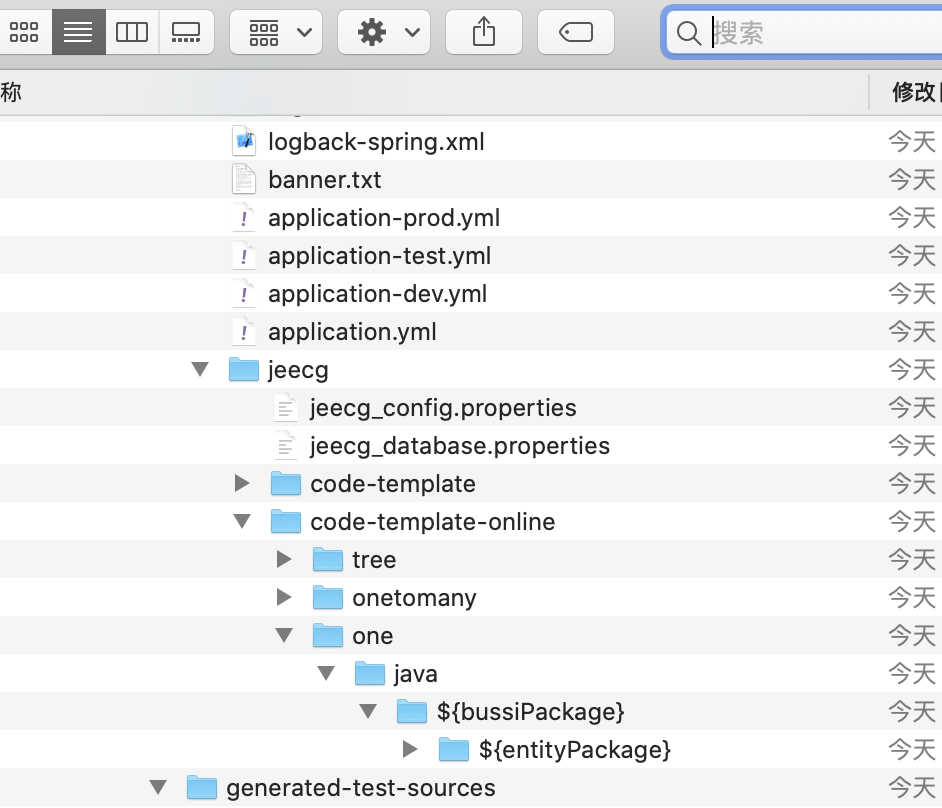Expand the onetomany folder
This screenshot has width=942, height=808.
pyautogui.click(x=284, y=597)
